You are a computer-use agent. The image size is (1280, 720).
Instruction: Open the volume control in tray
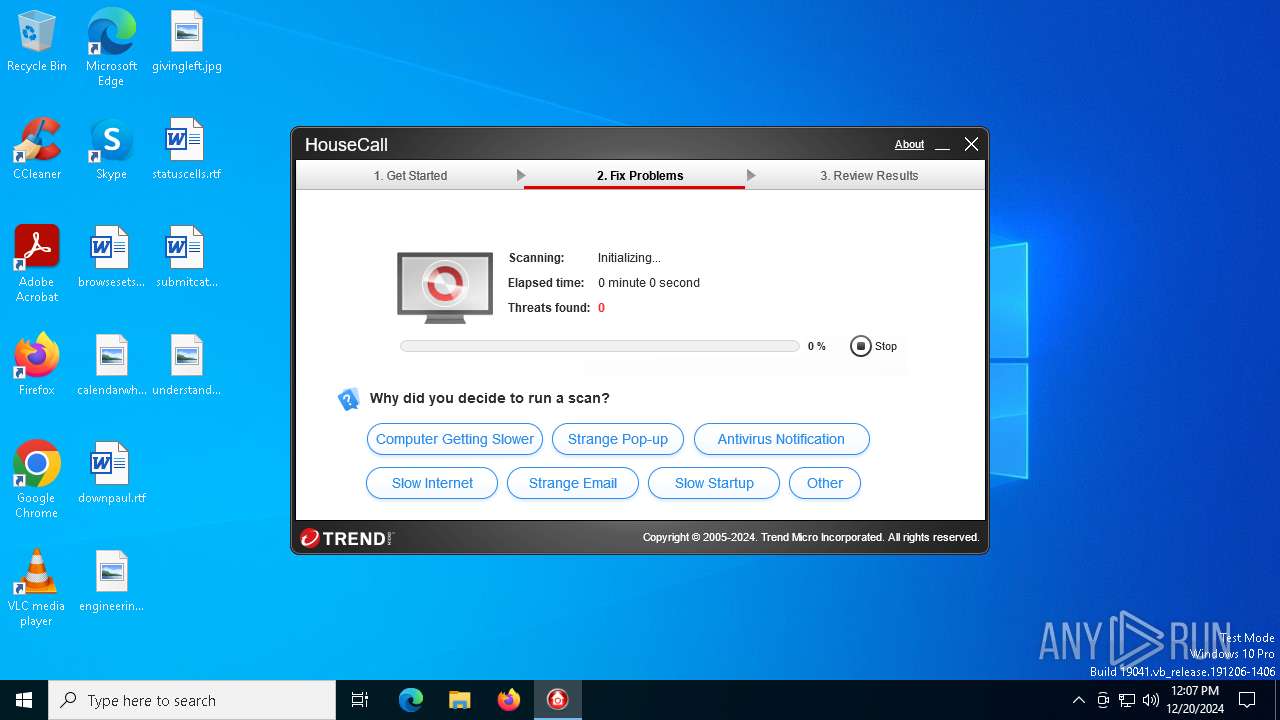[x=1151, y=700]
